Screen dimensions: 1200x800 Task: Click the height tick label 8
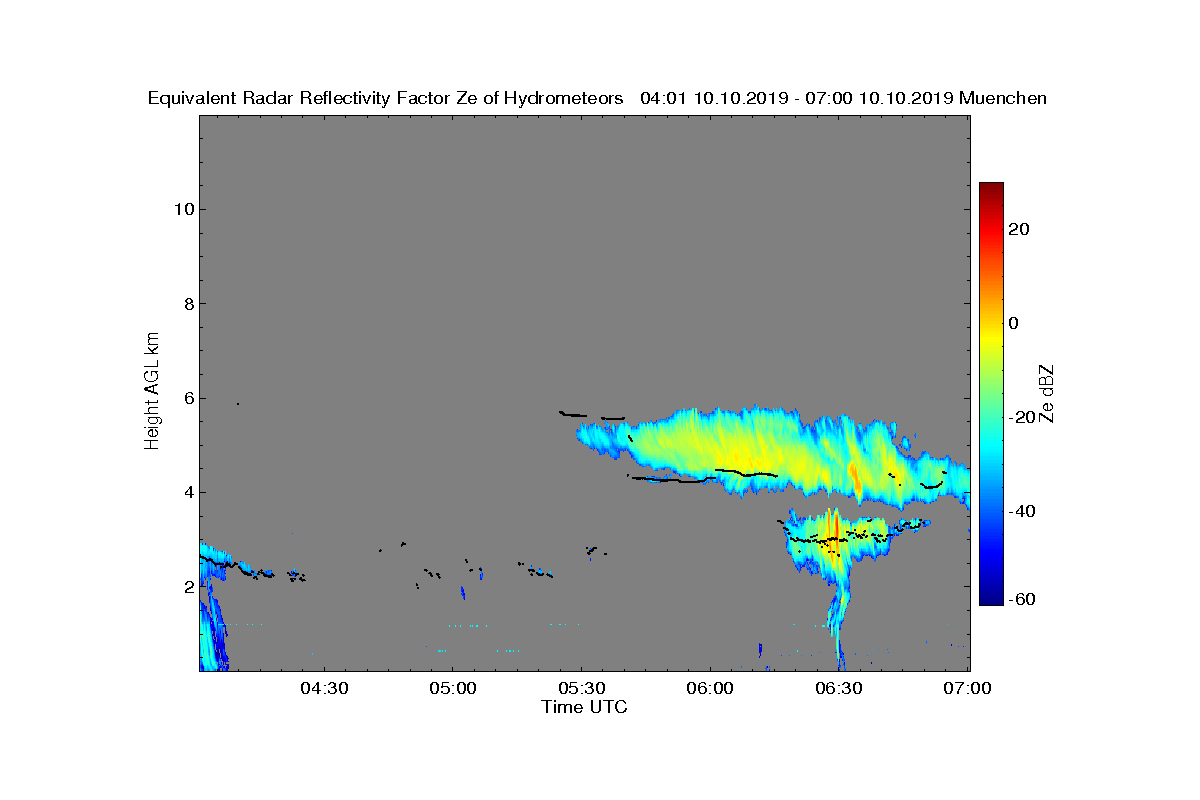187,303
